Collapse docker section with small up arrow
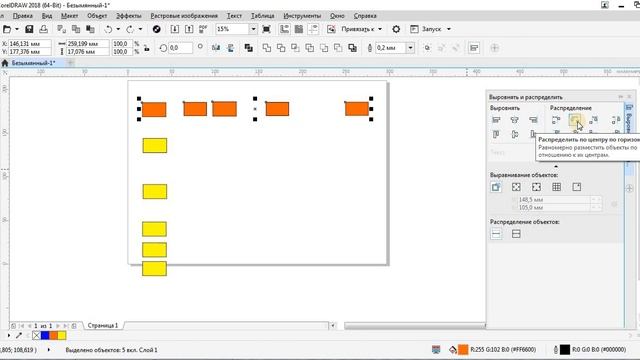The height and width of the screenshot is (360, 640). (556, 166)
